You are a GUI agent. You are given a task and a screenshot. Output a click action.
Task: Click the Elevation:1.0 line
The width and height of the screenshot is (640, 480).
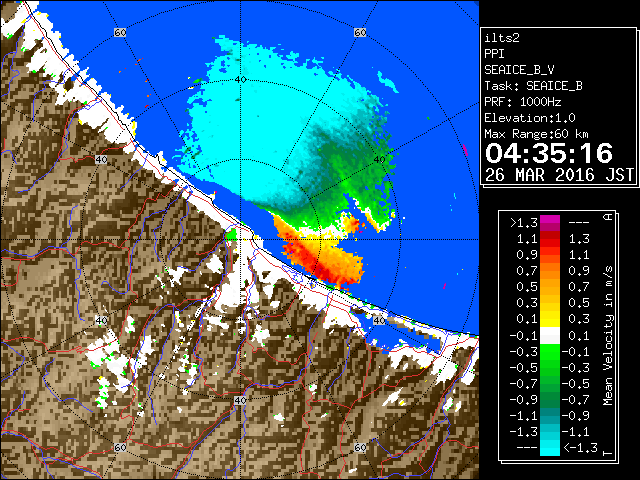click(x=530, y=118)
